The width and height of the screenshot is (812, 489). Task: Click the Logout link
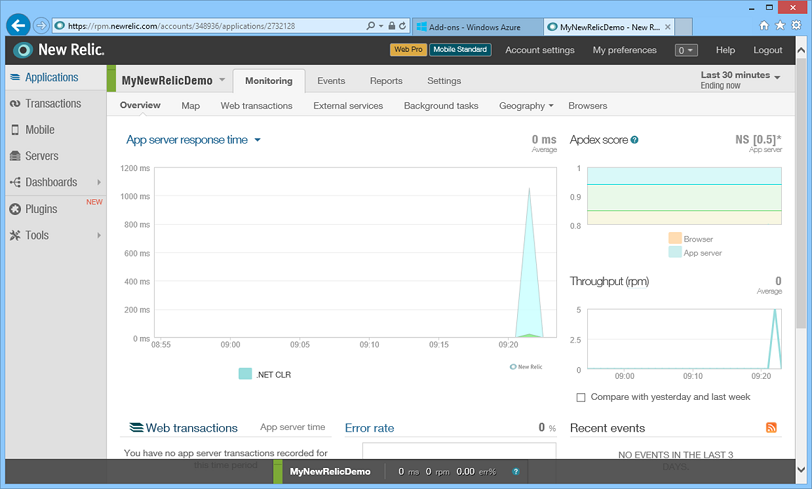767,50
